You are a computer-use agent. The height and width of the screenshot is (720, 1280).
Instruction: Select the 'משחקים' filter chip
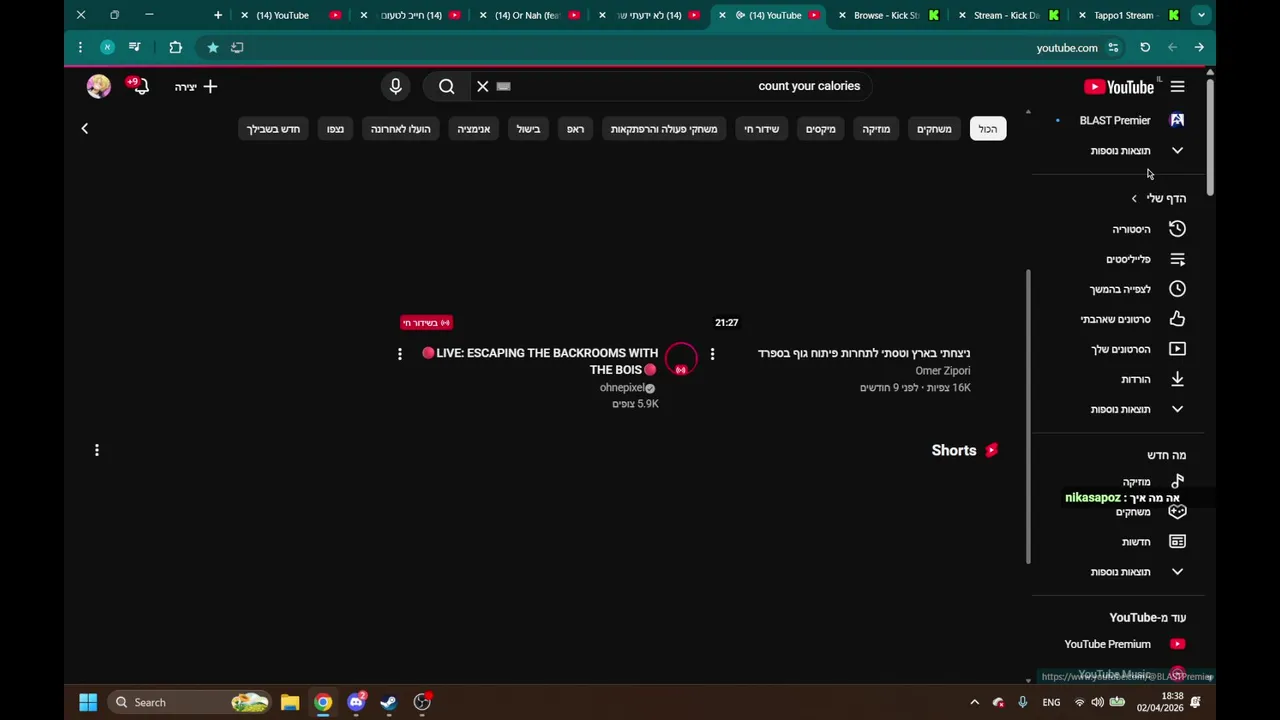[x=934, y=129]
